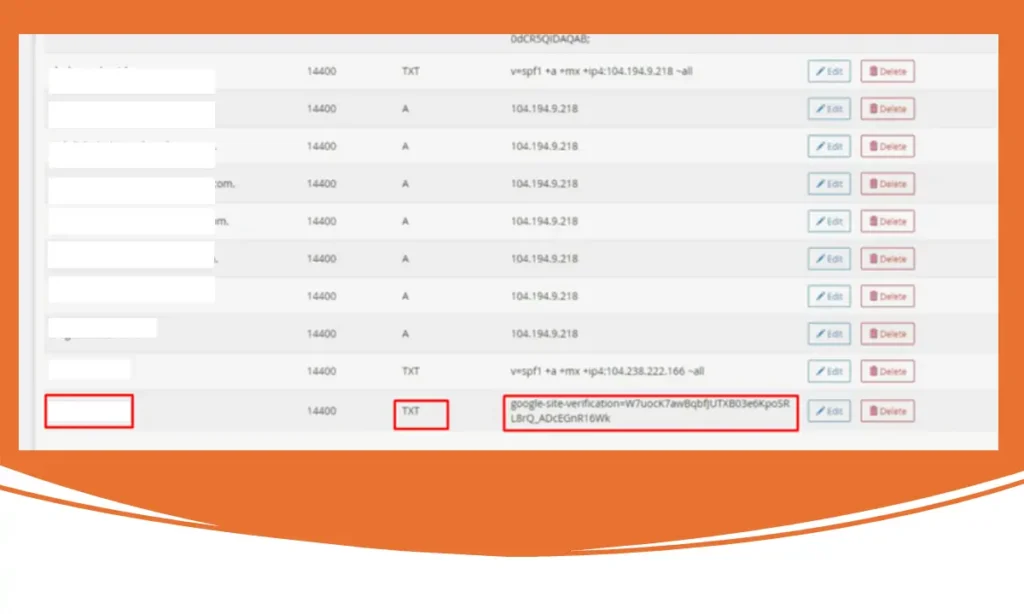Click TTL 14400 in google-site-verification row
Viewport: 1024px width, 614px height.
pyautogui.click(x=321, y=411)
